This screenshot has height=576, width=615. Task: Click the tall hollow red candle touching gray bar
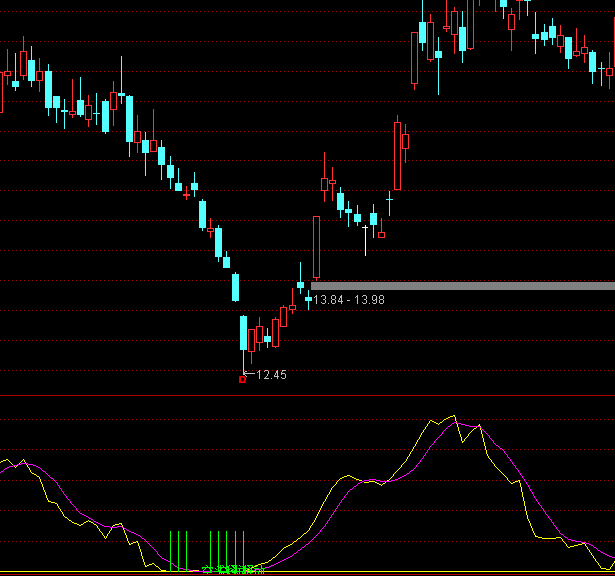coord(316,247)
